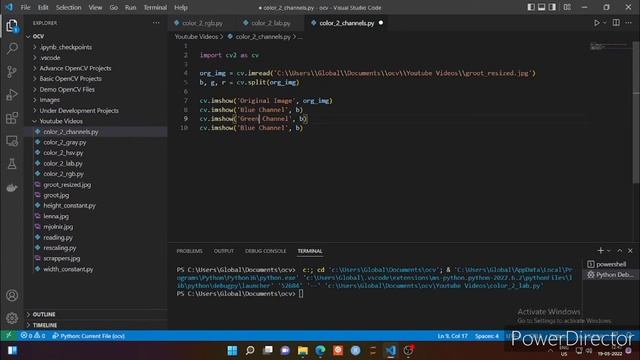Open Explorer Views and More Actions

(156, 23)
